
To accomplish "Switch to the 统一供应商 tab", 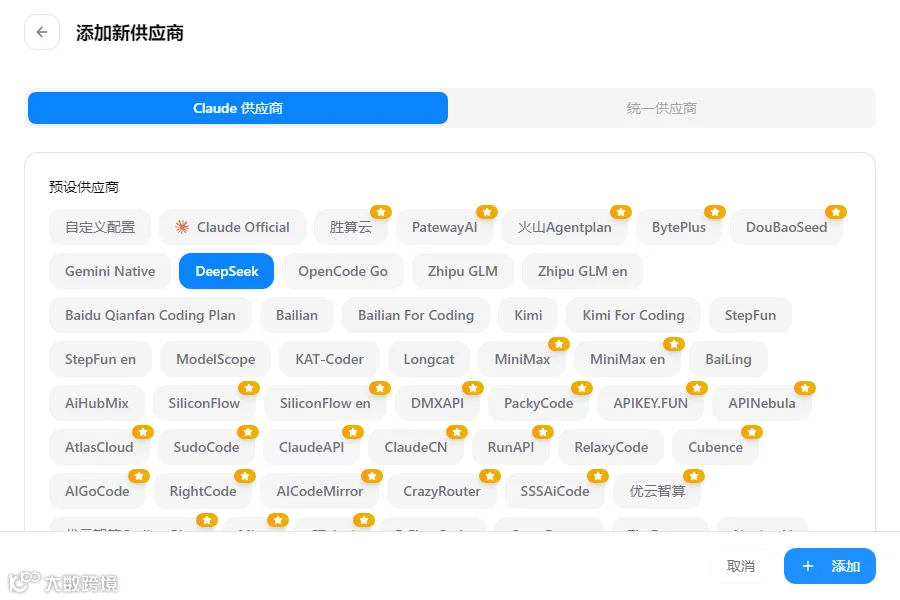I will coord(661,108).
